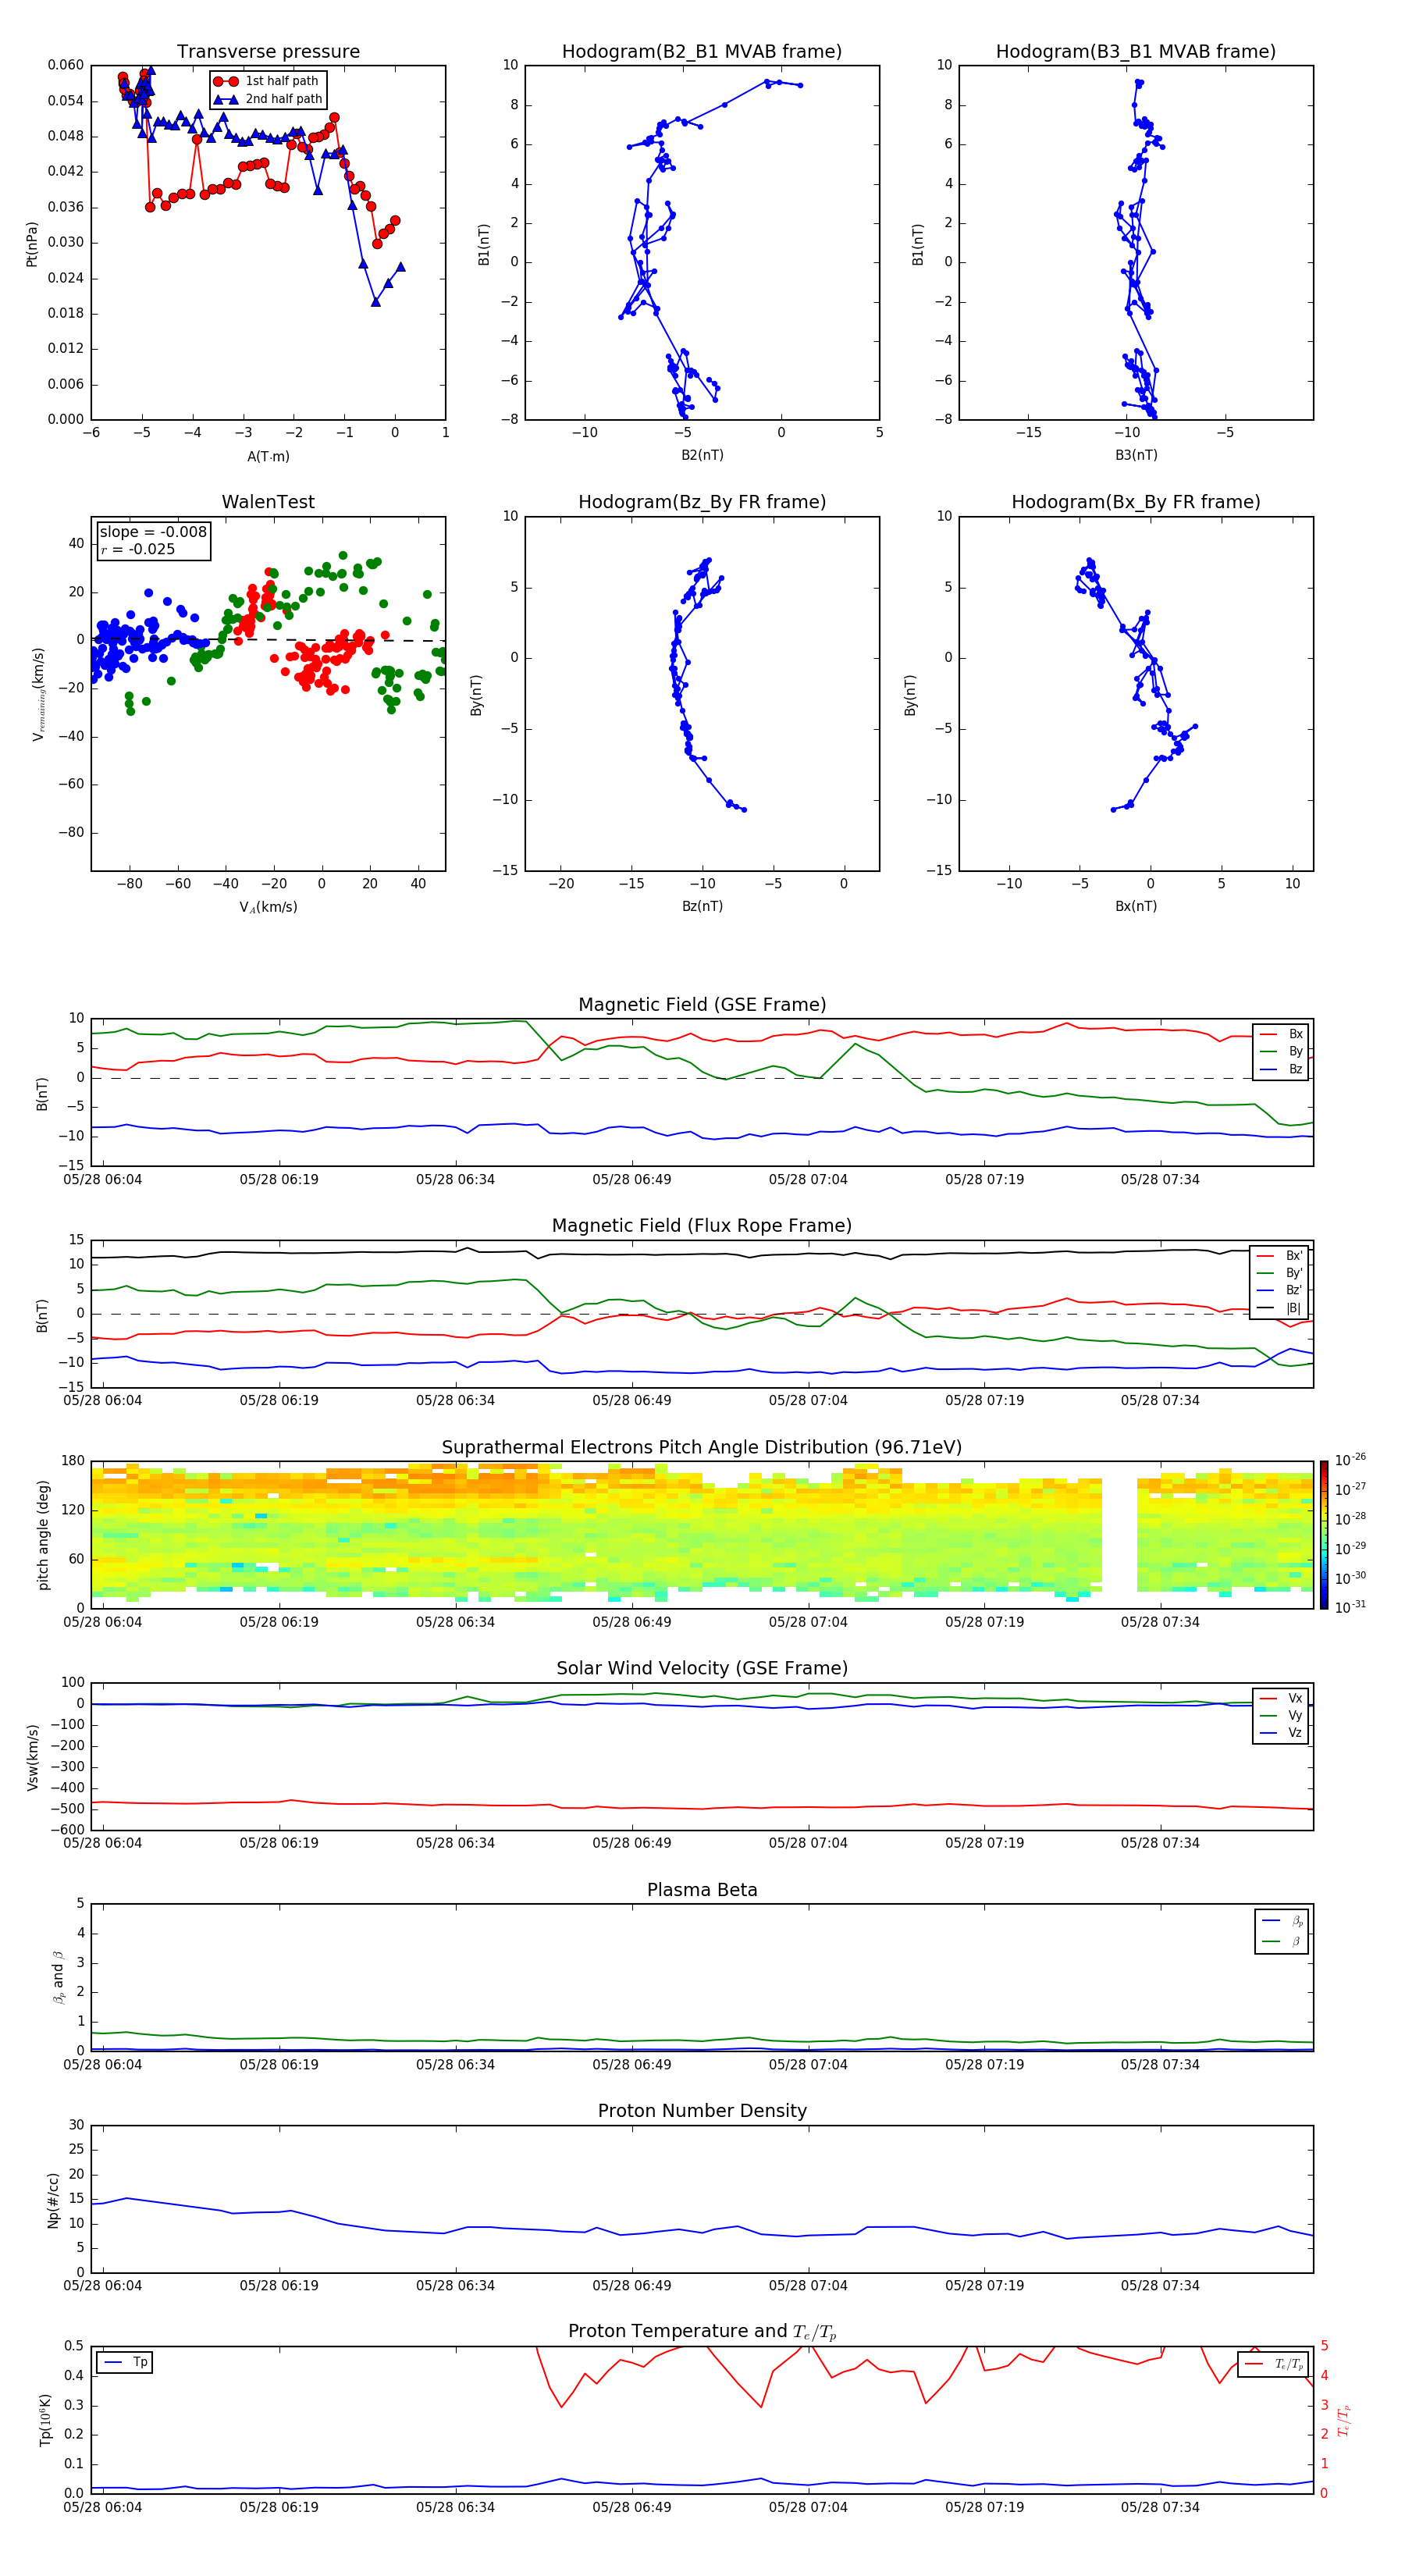Click the 'Pt(nPa)' y-axis label
The height and width of the screenshot is (2576, 1405).
tap(31, 244)
